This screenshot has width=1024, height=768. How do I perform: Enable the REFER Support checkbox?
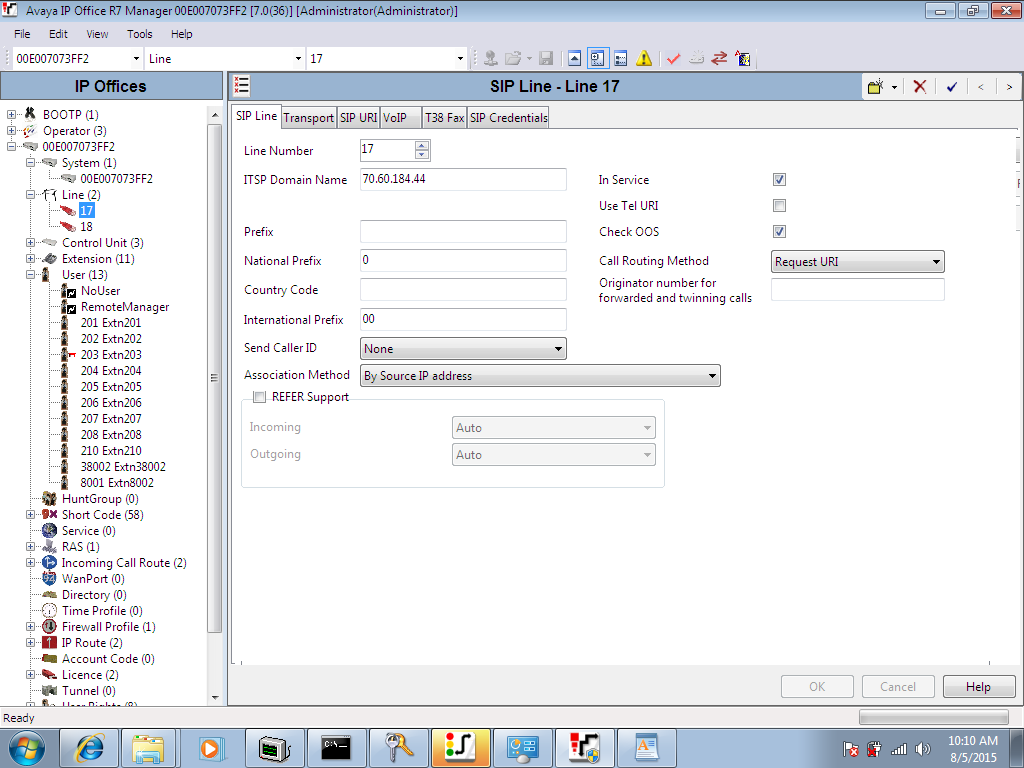(260, 397)
